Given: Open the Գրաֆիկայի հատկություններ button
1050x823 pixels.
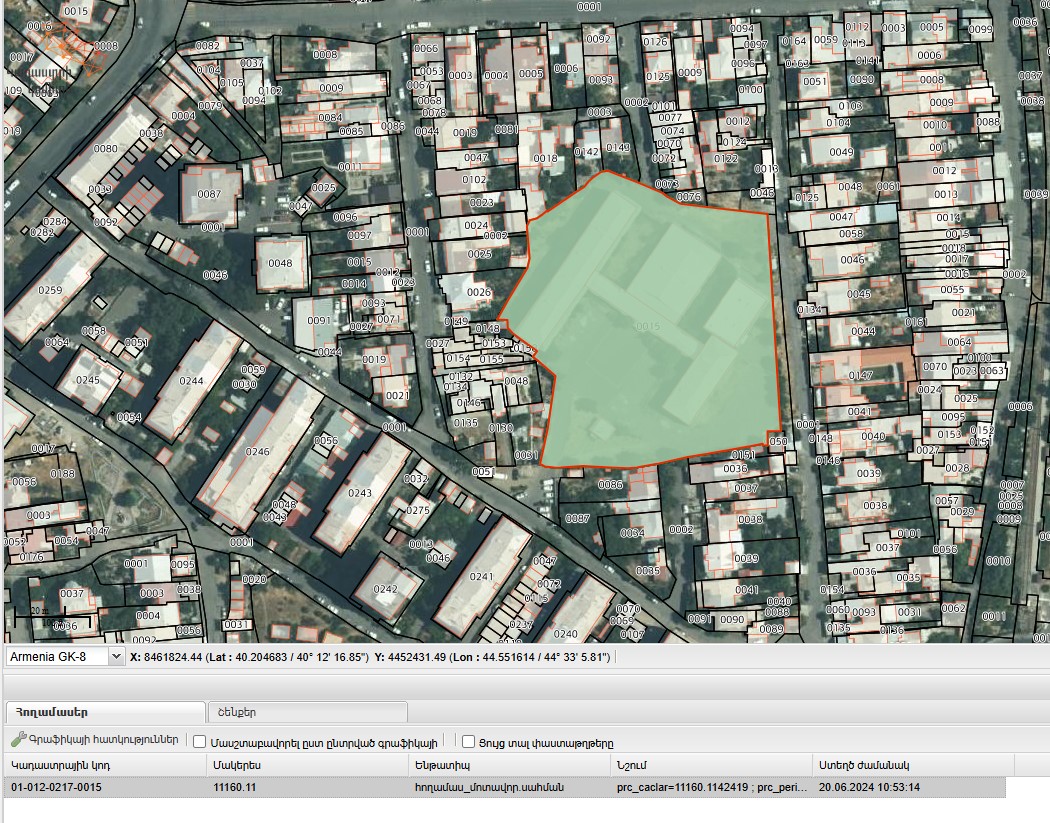Looking at the screenshot, I should 95,740.
